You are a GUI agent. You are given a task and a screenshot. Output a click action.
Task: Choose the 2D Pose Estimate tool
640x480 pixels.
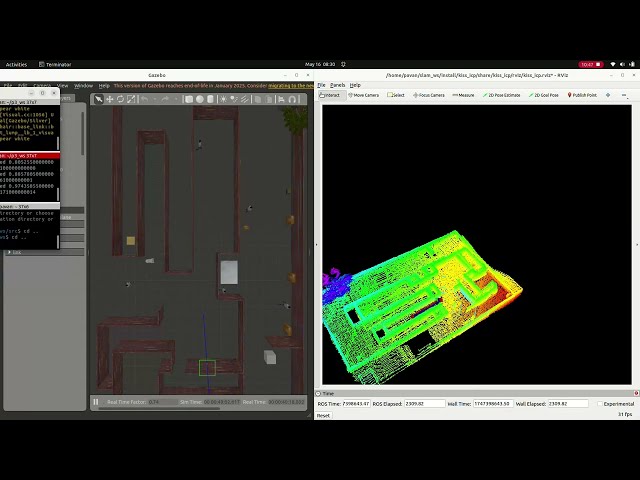(x=501, y=95)
